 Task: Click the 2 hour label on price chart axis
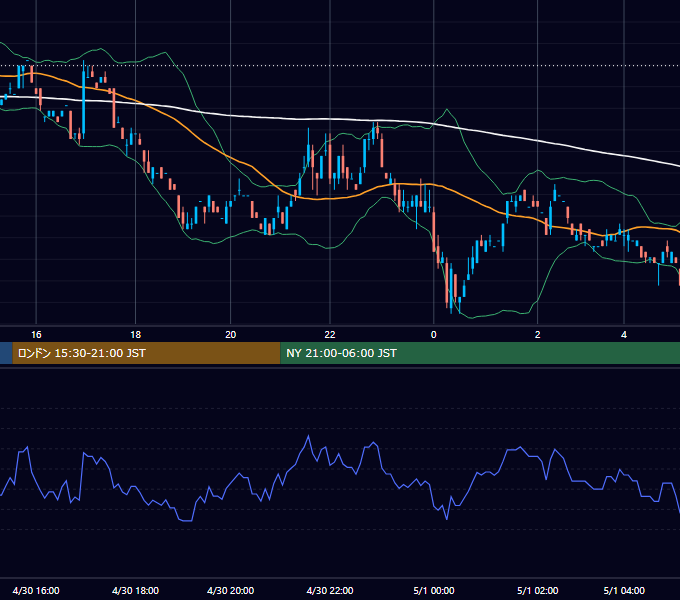[537, 334]
